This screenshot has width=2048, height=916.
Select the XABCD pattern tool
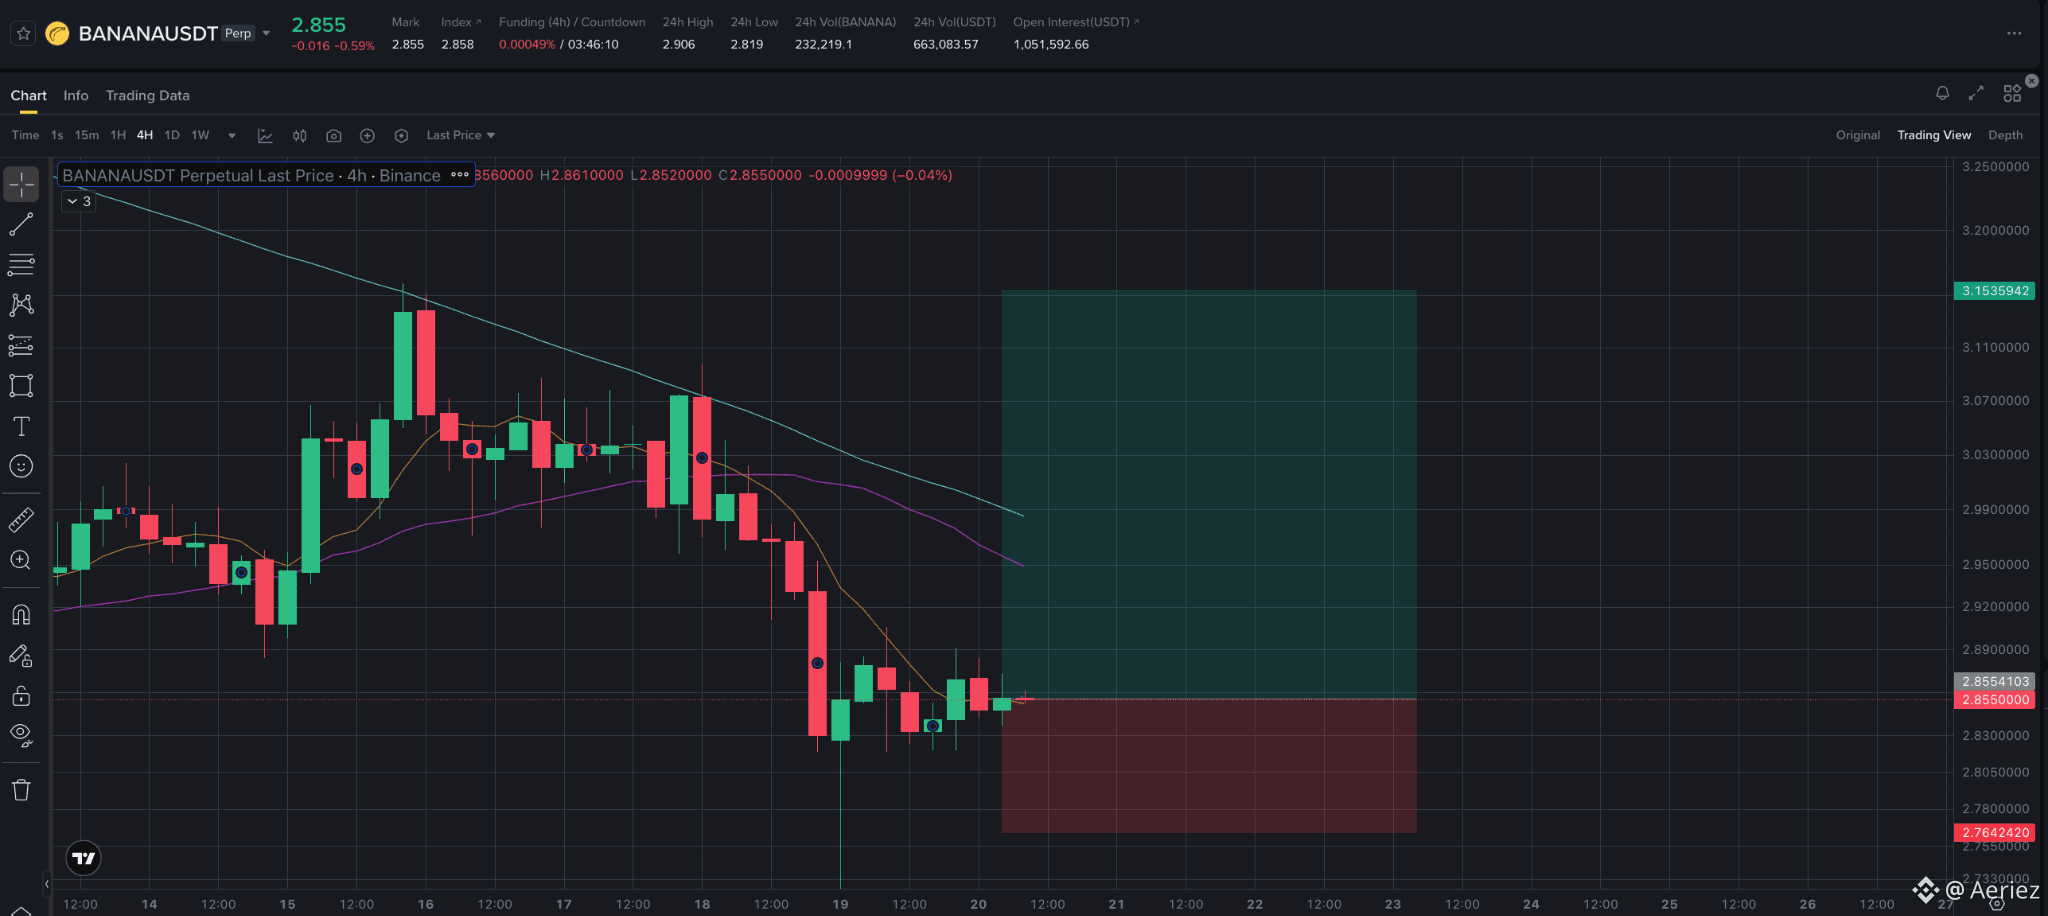(21, 304)
